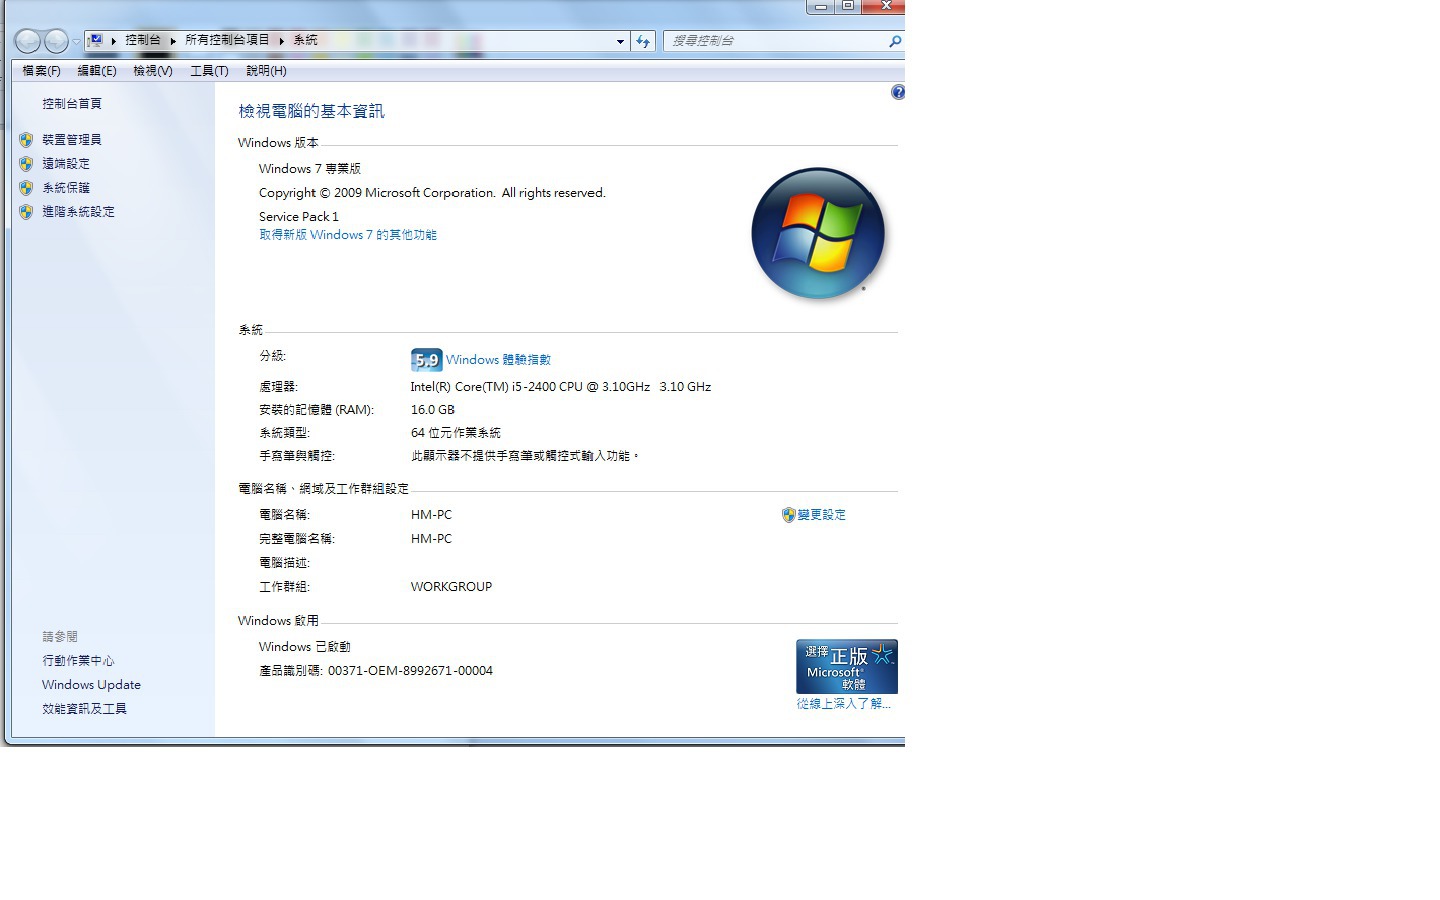Image resolution: width=1440 pixels, height=900 pixels.
Task: Select 控制台 breadcrumb in the address bar
Action: pyautogui.click(x=143, y=40)
